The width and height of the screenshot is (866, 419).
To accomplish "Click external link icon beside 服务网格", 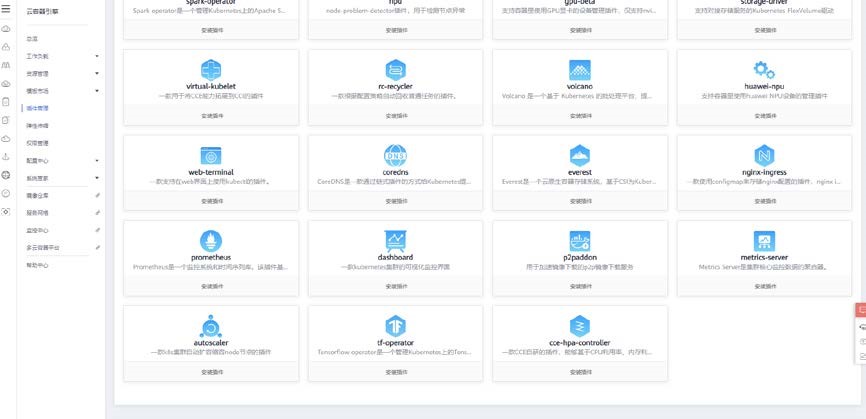I will 97,213.
